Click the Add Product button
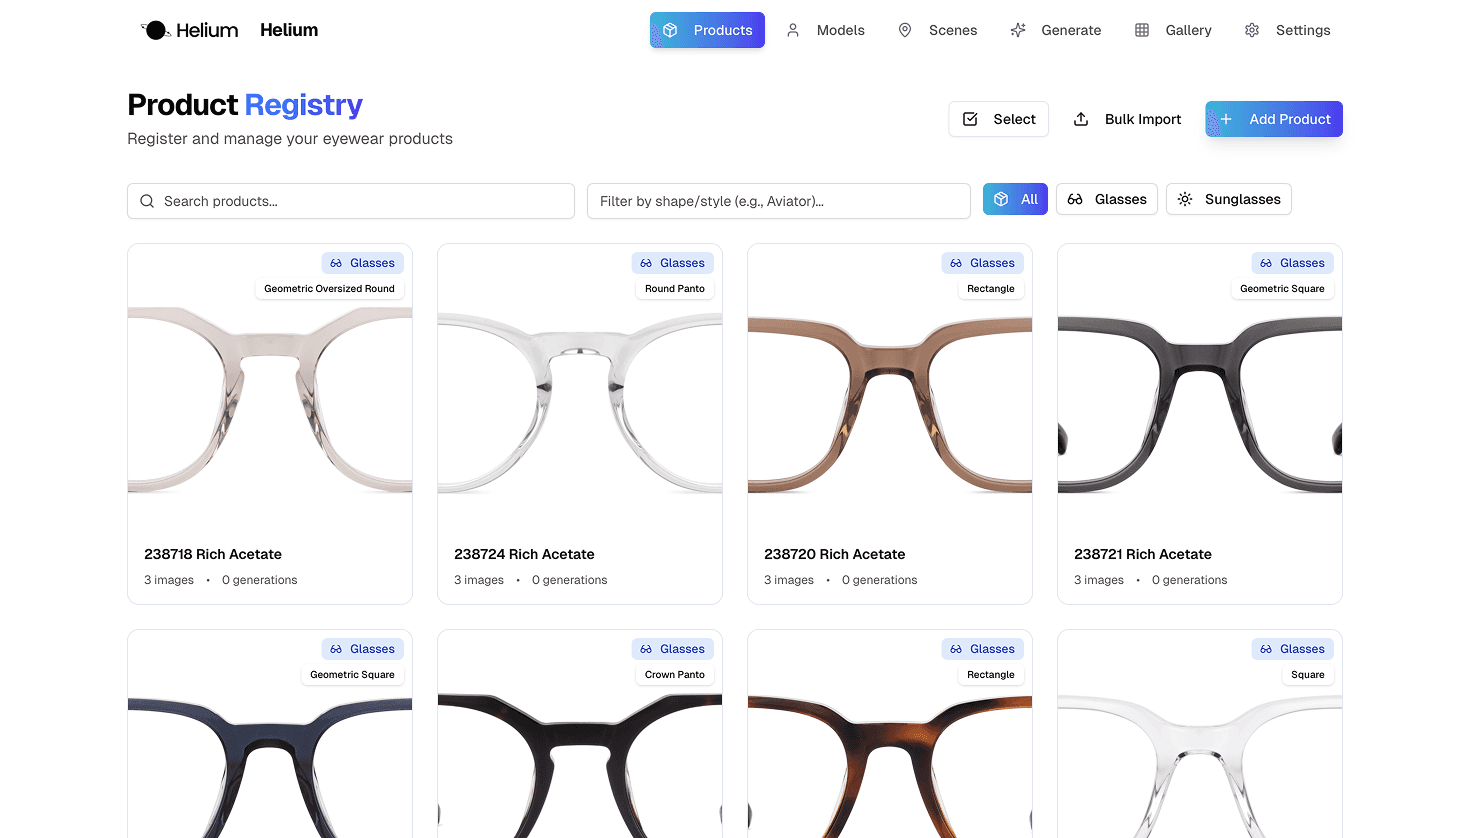This screenshot has height=838, width=1470. [x=1274, y=119]
